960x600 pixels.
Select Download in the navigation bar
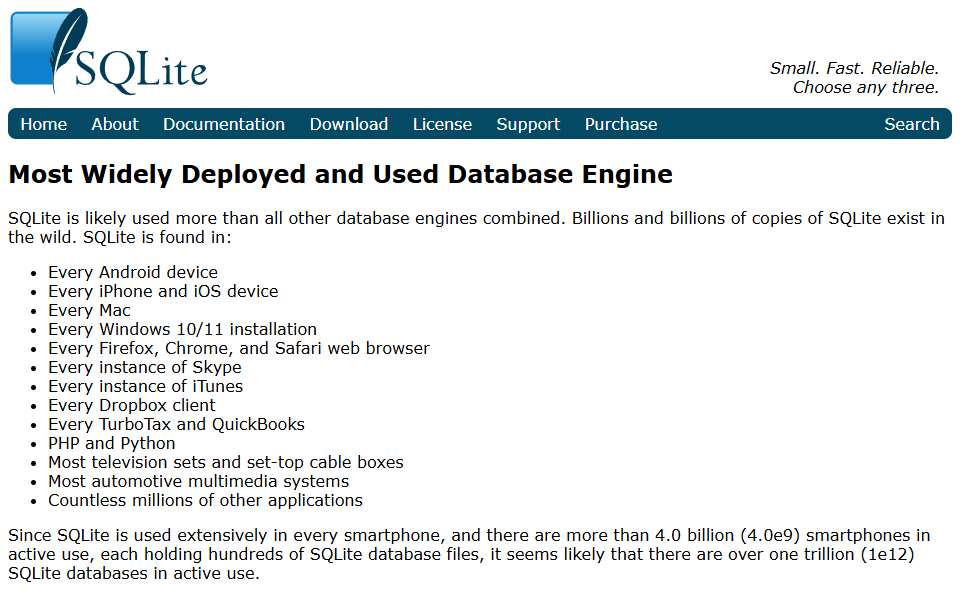pos(348,124)
